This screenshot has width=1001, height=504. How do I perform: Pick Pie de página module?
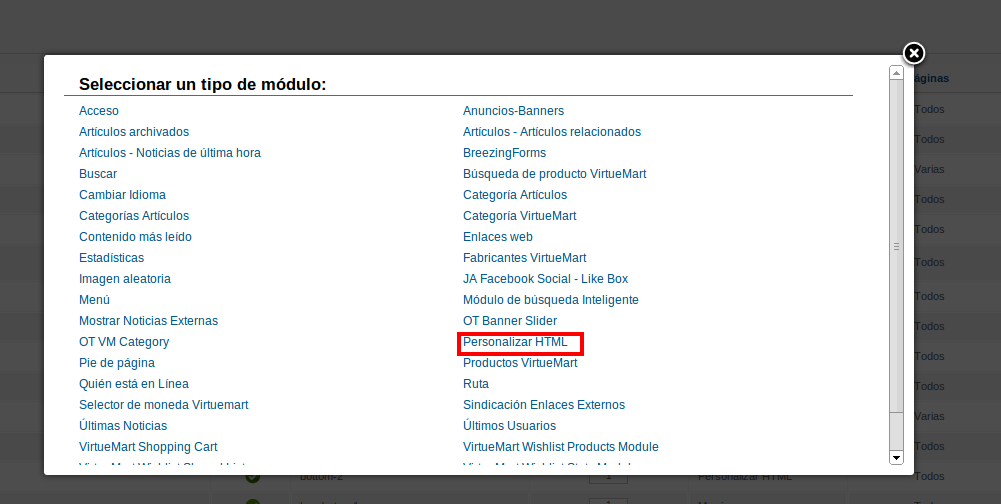[x=116, y=363]
